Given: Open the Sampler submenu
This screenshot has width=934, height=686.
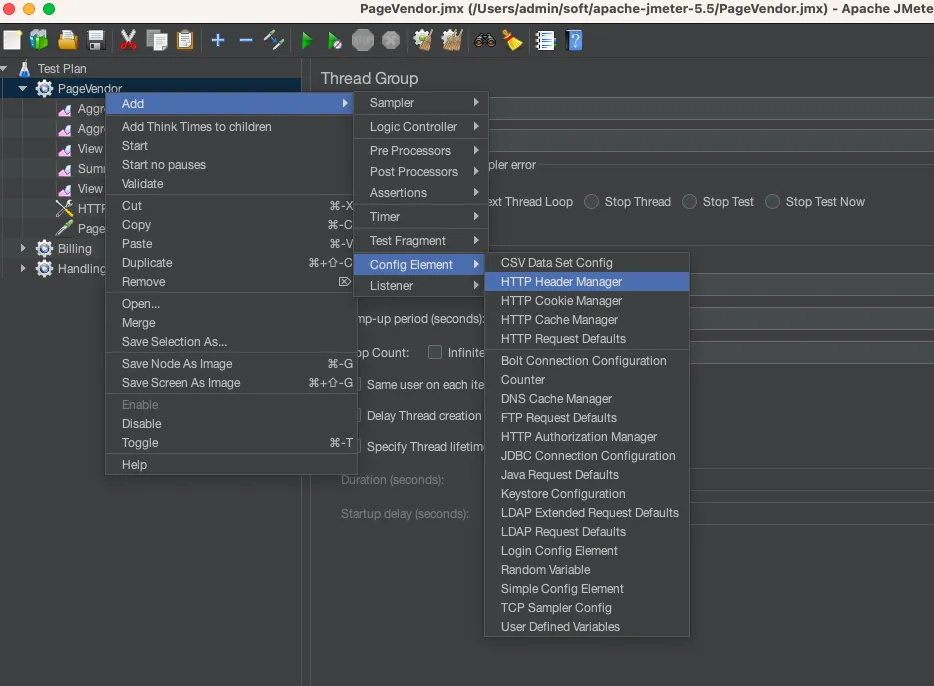Looking at the screenshot, I should [421, 102].
